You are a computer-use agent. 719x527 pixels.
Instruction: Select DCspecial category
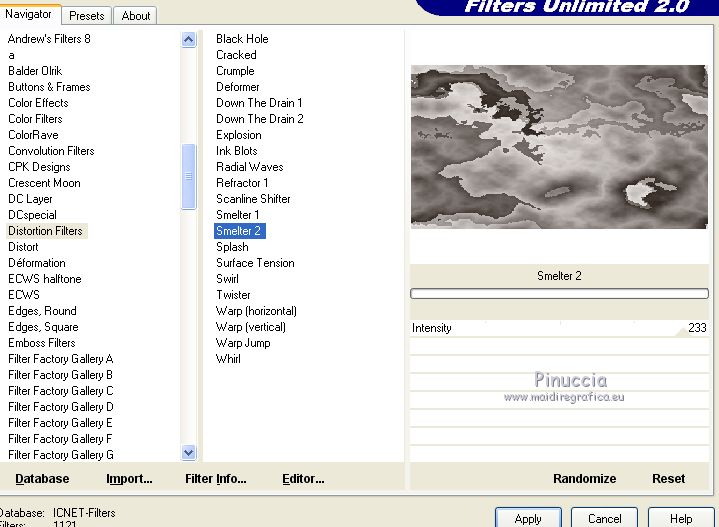click(32, 215)
